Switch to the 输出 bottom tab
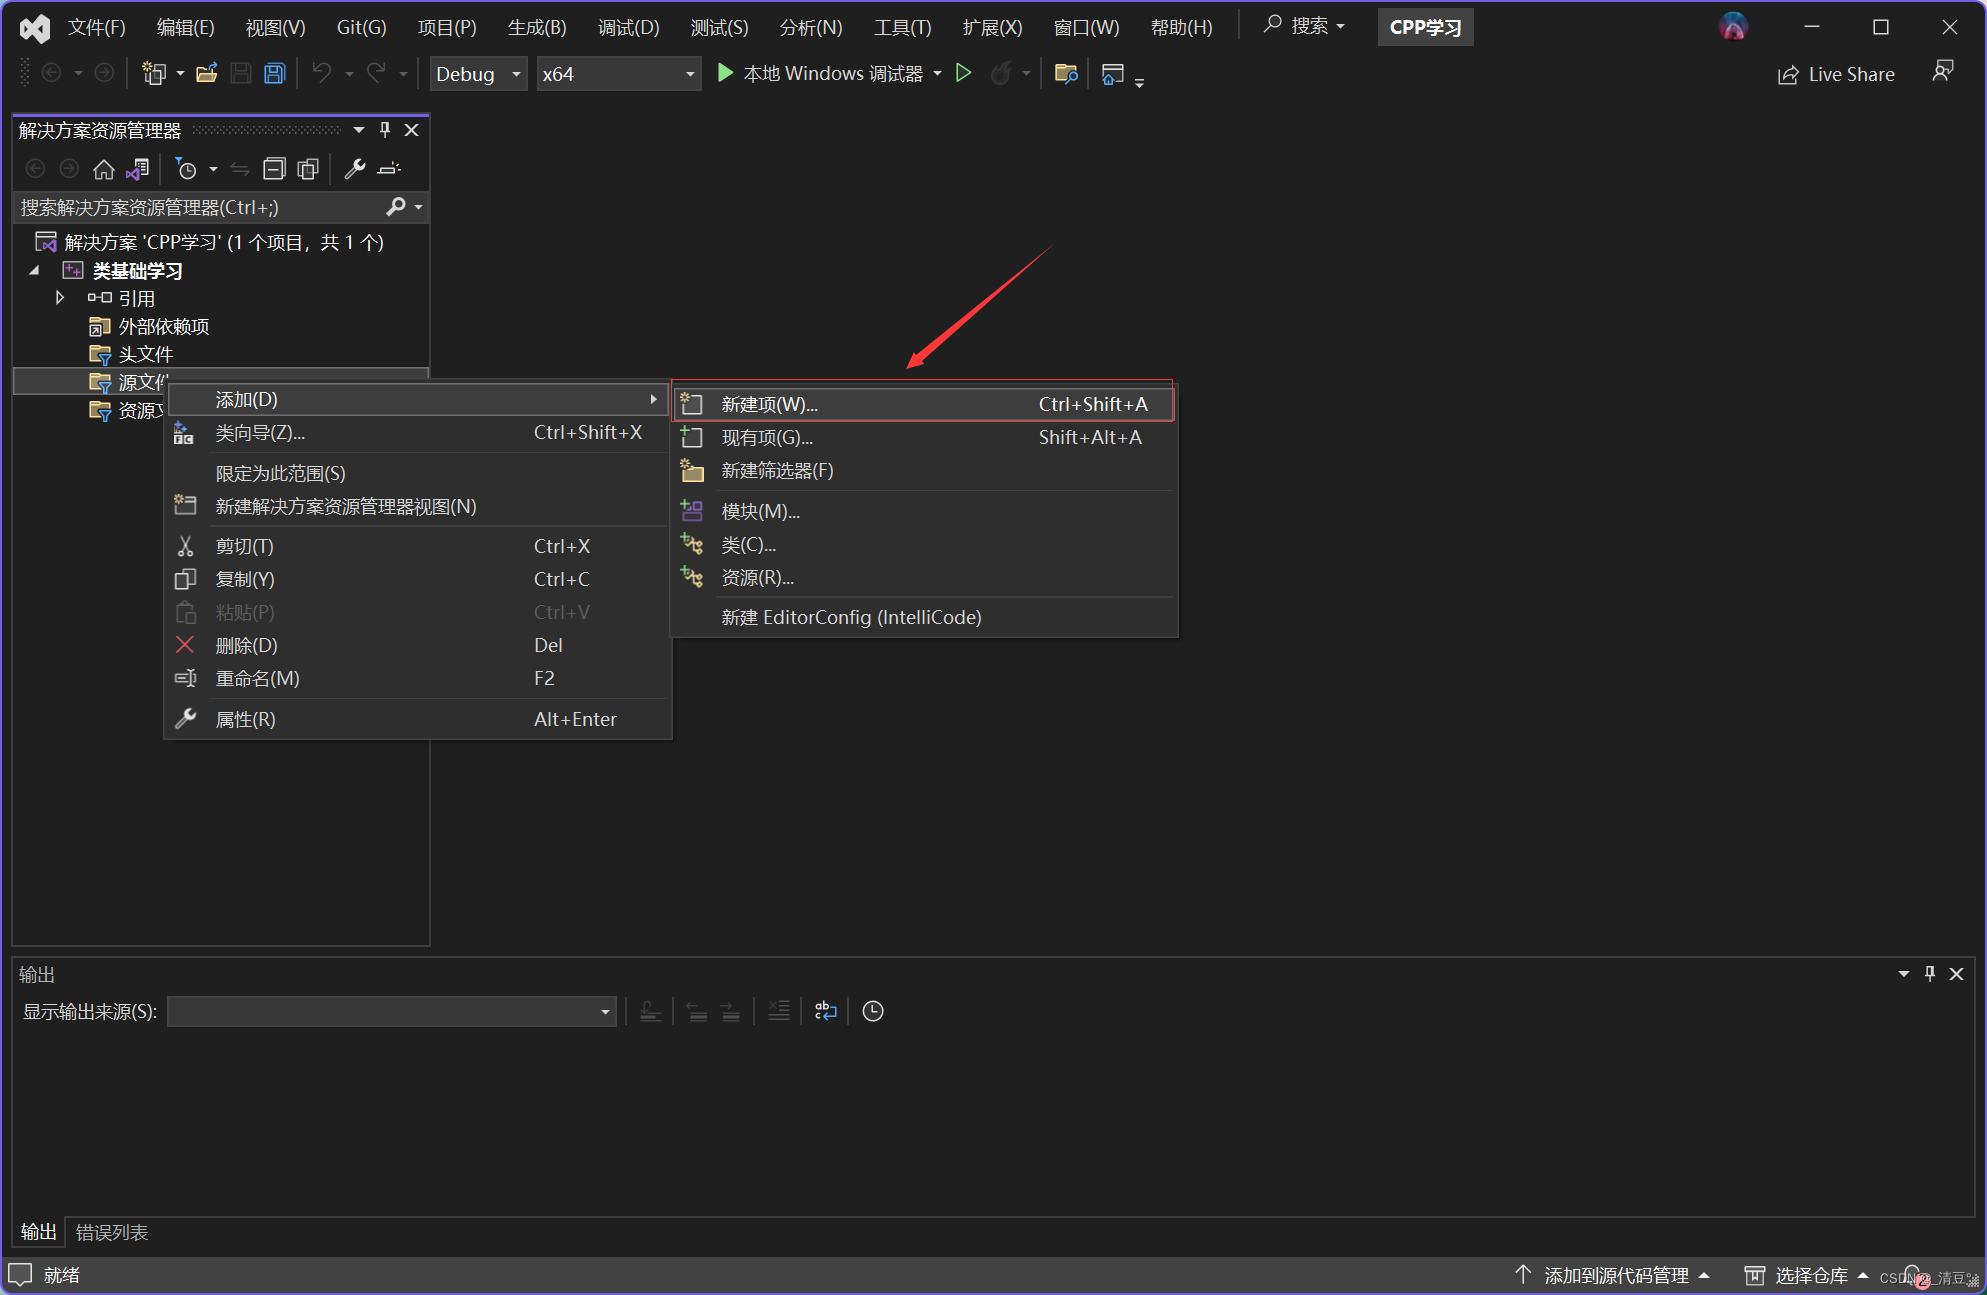The height and width of the screenshot is (1295, 1987). (39, 1232)
